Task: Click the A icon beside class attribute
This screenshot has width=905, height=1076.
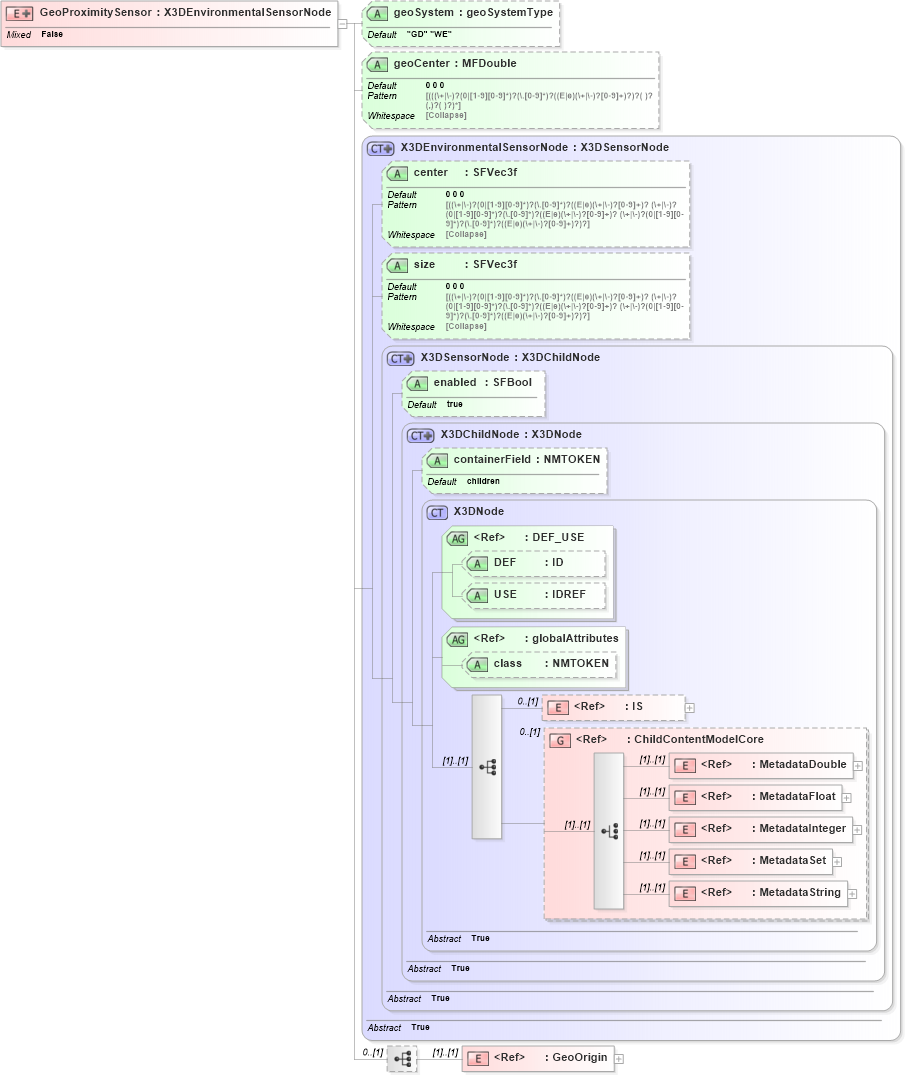Action: [x=477, y=664]
